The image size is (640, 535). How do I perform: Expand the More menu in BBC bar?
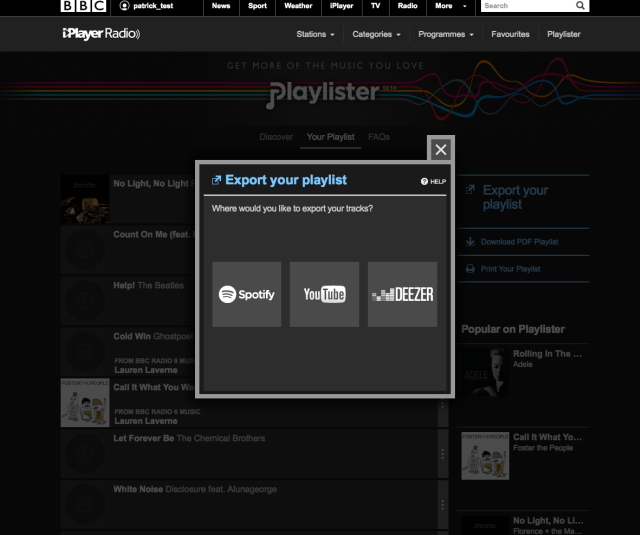click(x=451, y=6)
